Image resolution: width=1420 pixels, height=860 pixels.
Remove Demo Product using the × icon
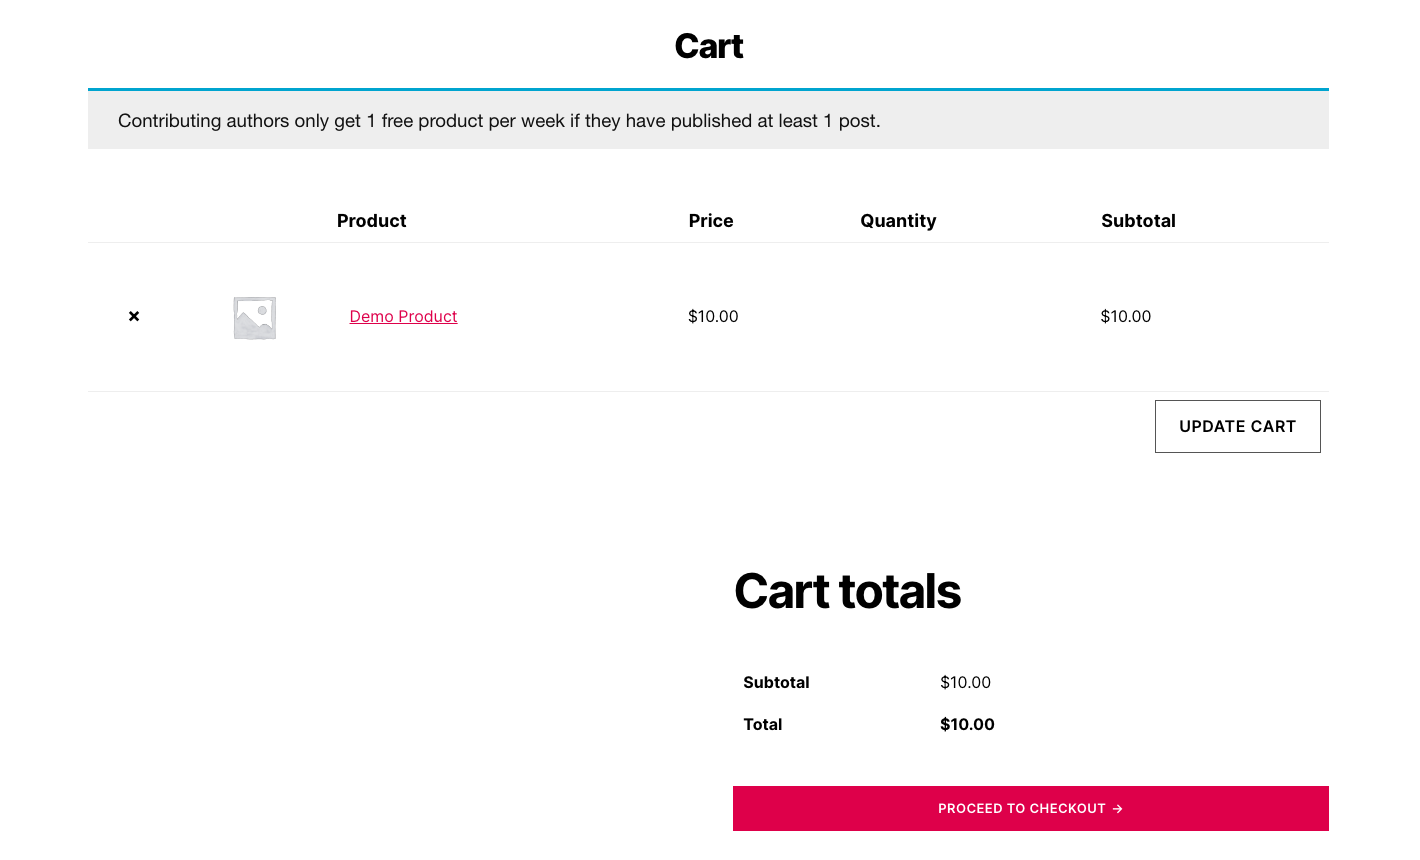(x=134, y=316)
